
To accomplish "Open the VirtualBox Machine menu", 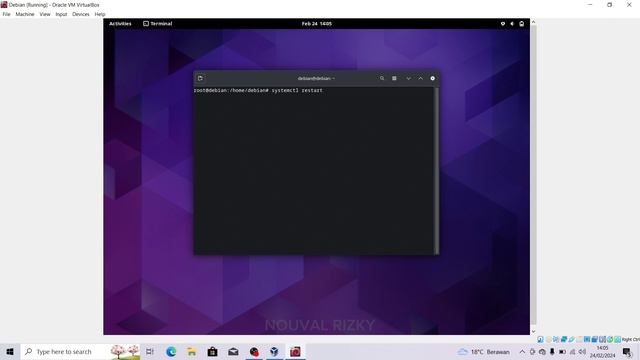I will [25, 14].
